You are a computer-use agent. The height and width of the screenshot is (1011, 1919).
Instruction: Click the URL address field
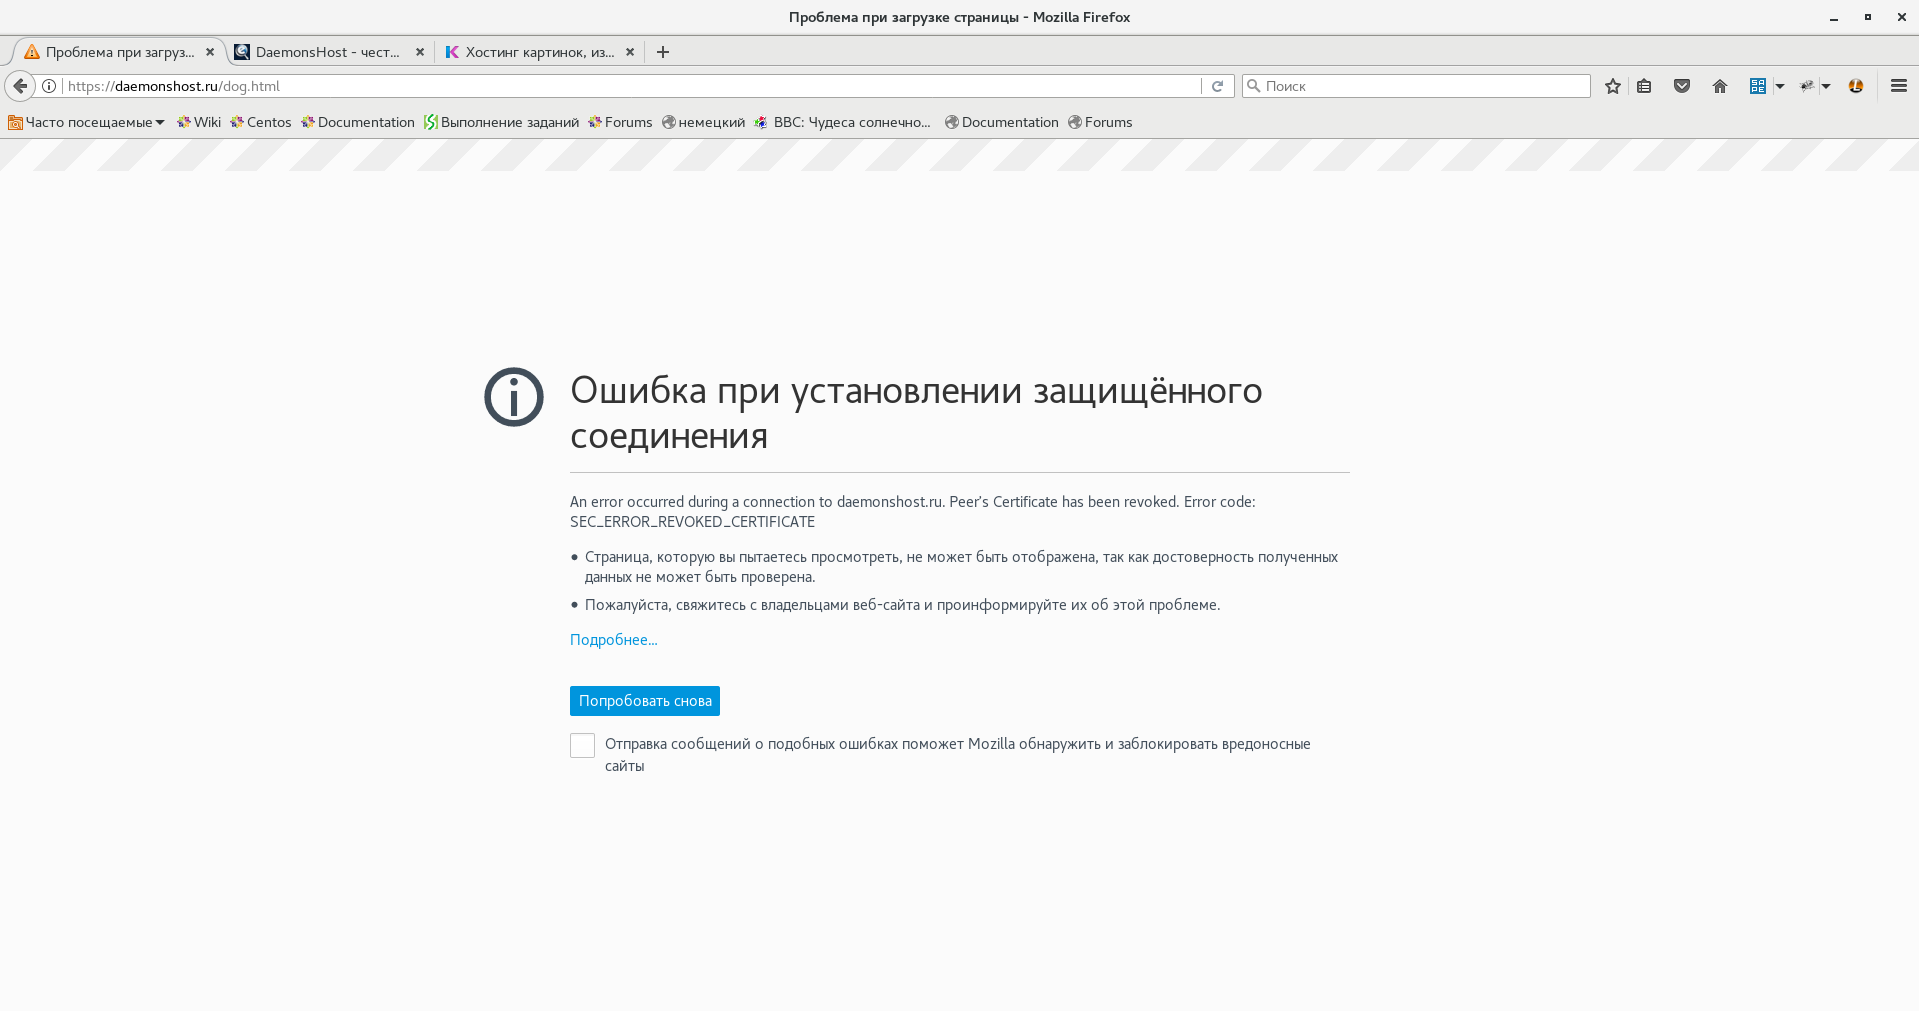click(630, 86)
